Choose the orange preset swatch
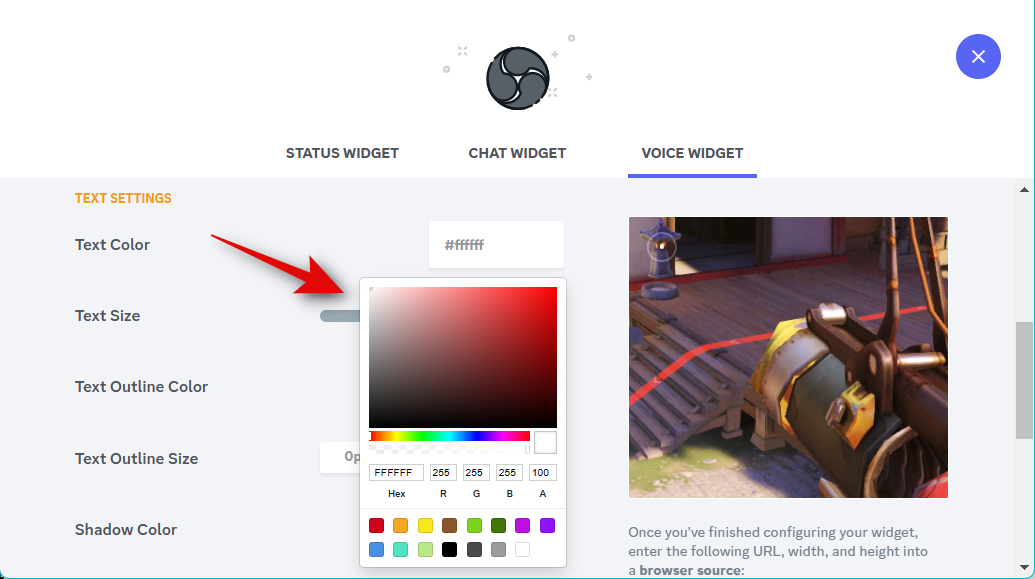This screenshot has width=1035, height=579. [401, 526]
